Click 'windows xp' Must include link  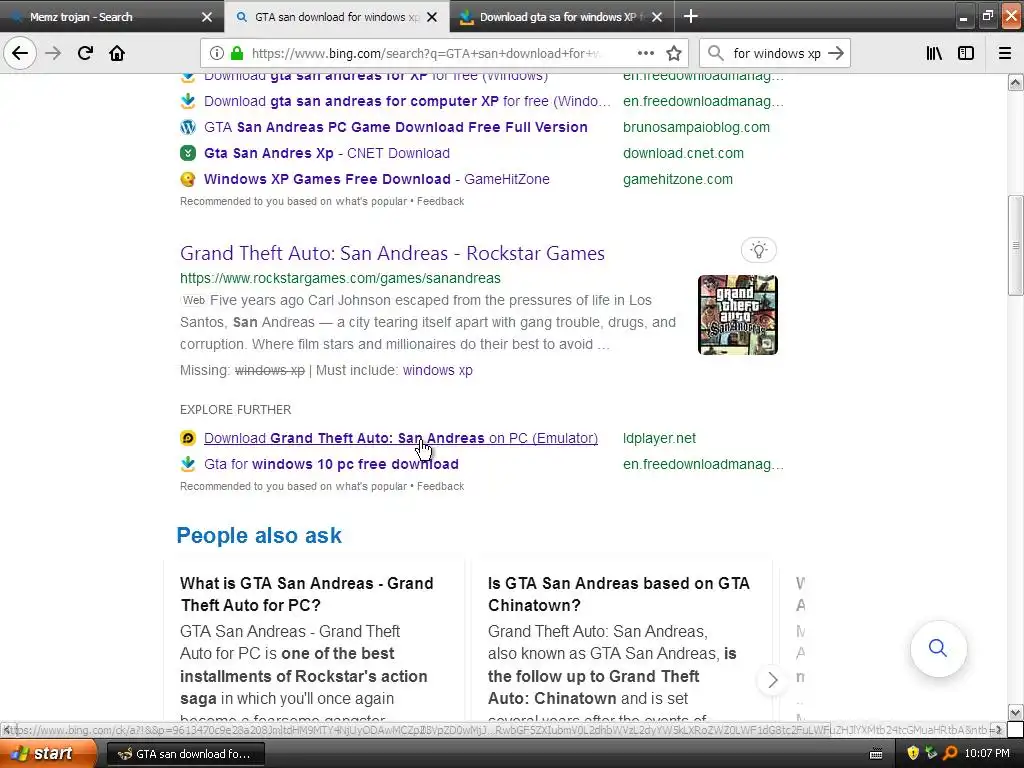[x=438, y=370]
